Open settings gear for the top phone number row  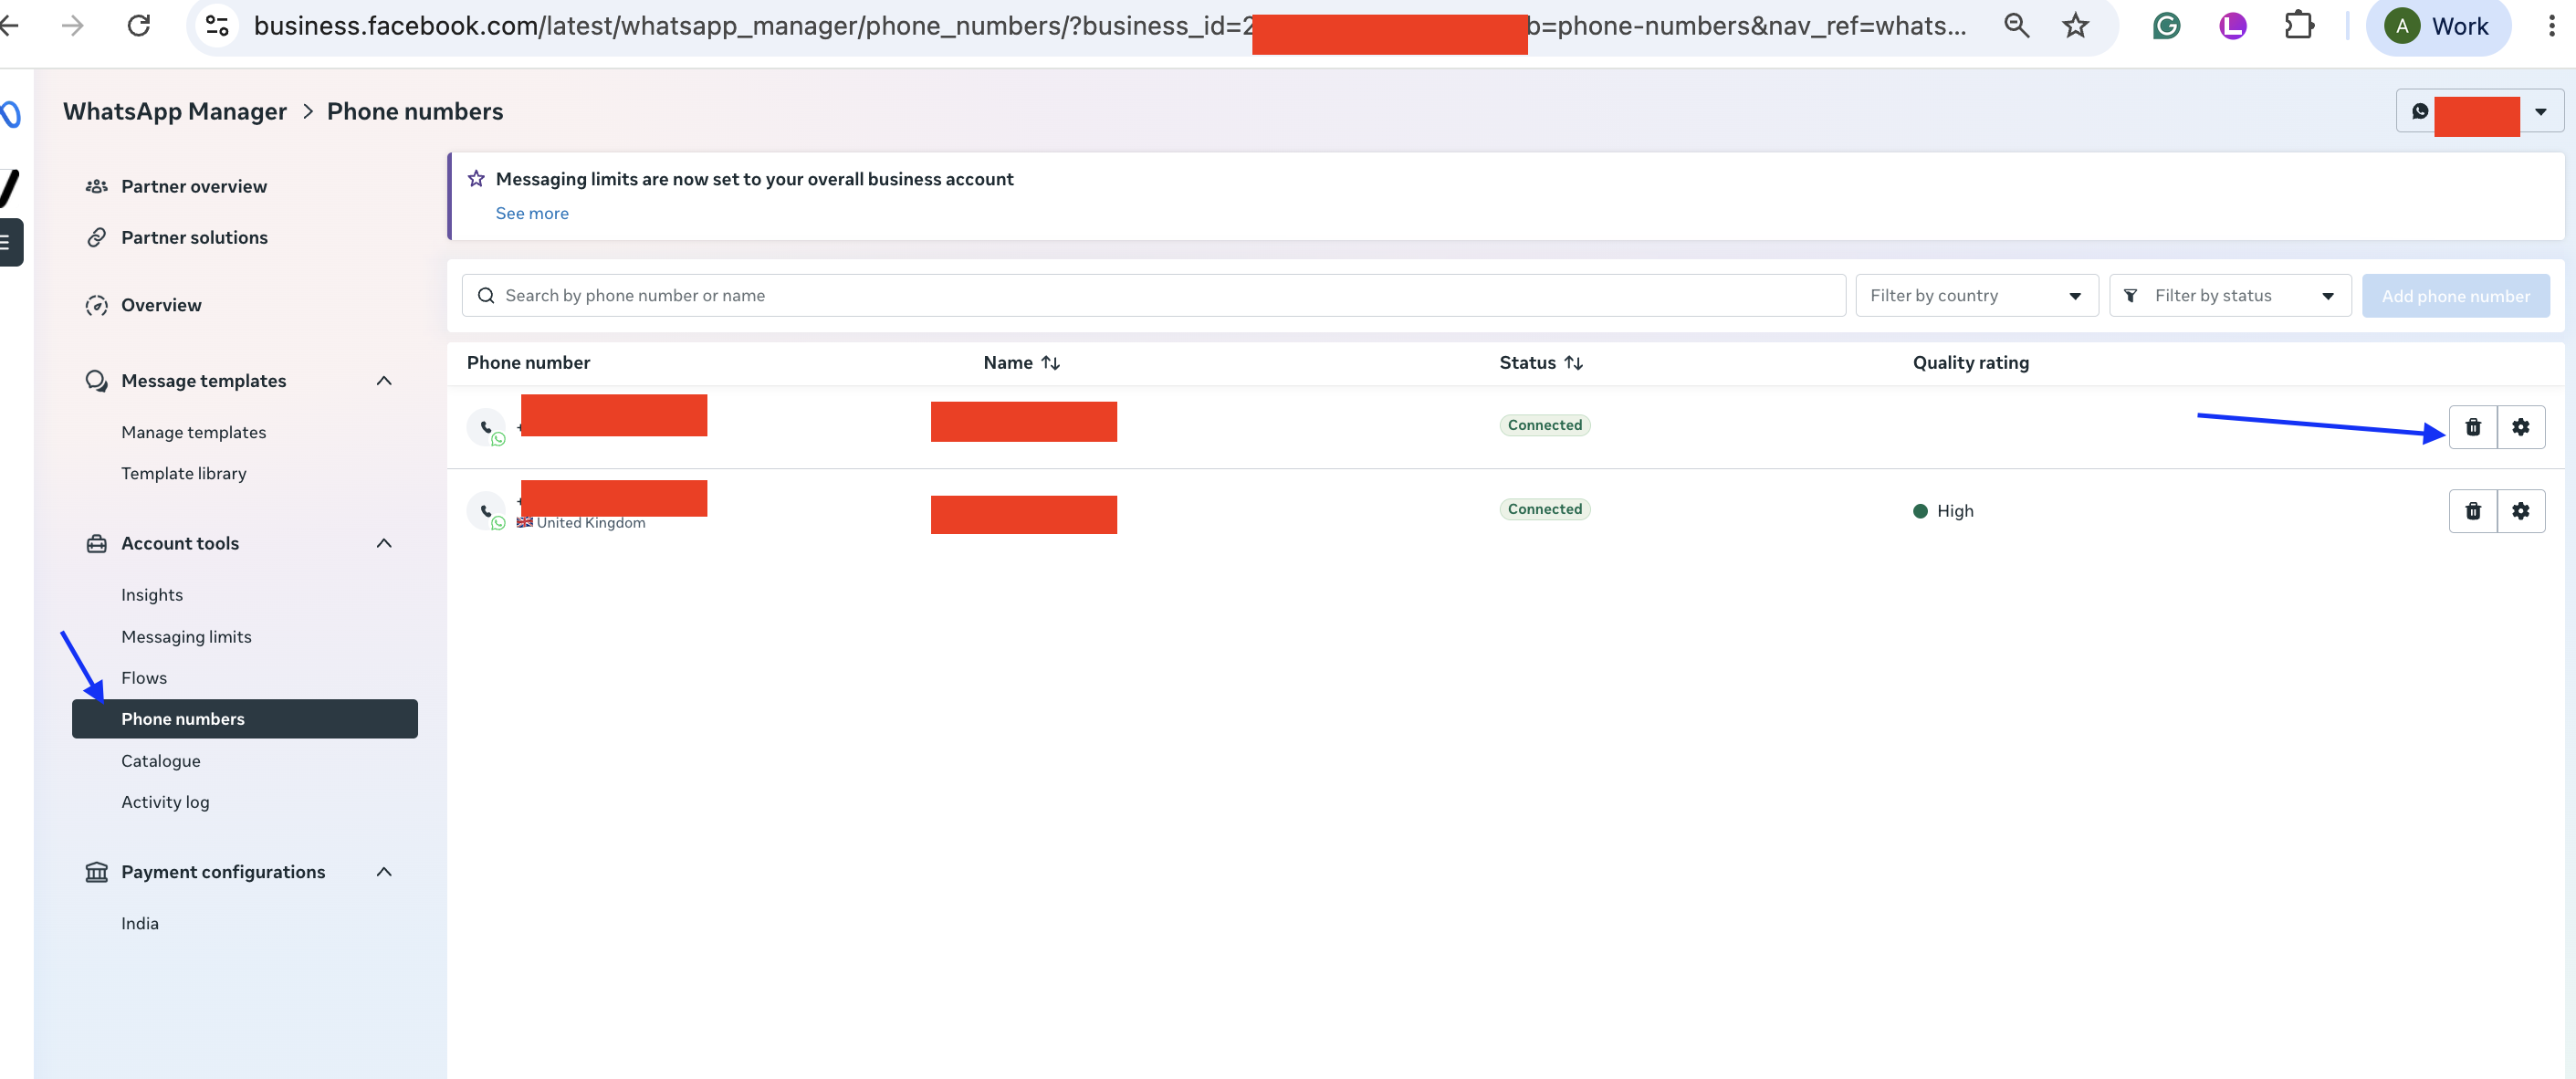[2521, 427]
